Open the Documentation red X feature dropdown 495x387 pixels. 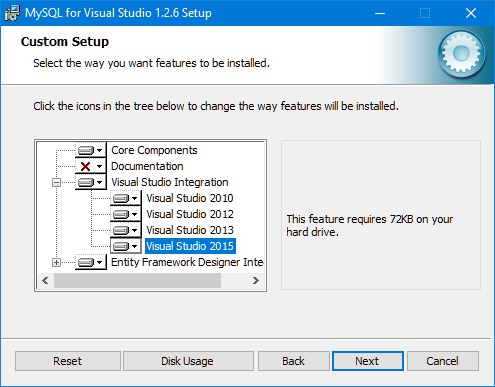(90, 166)
